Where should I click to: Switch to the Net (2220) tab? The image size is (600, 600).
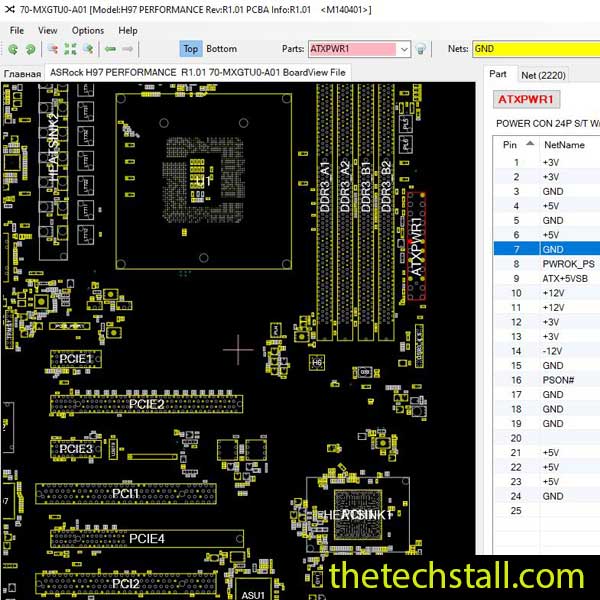pos(543,74)
